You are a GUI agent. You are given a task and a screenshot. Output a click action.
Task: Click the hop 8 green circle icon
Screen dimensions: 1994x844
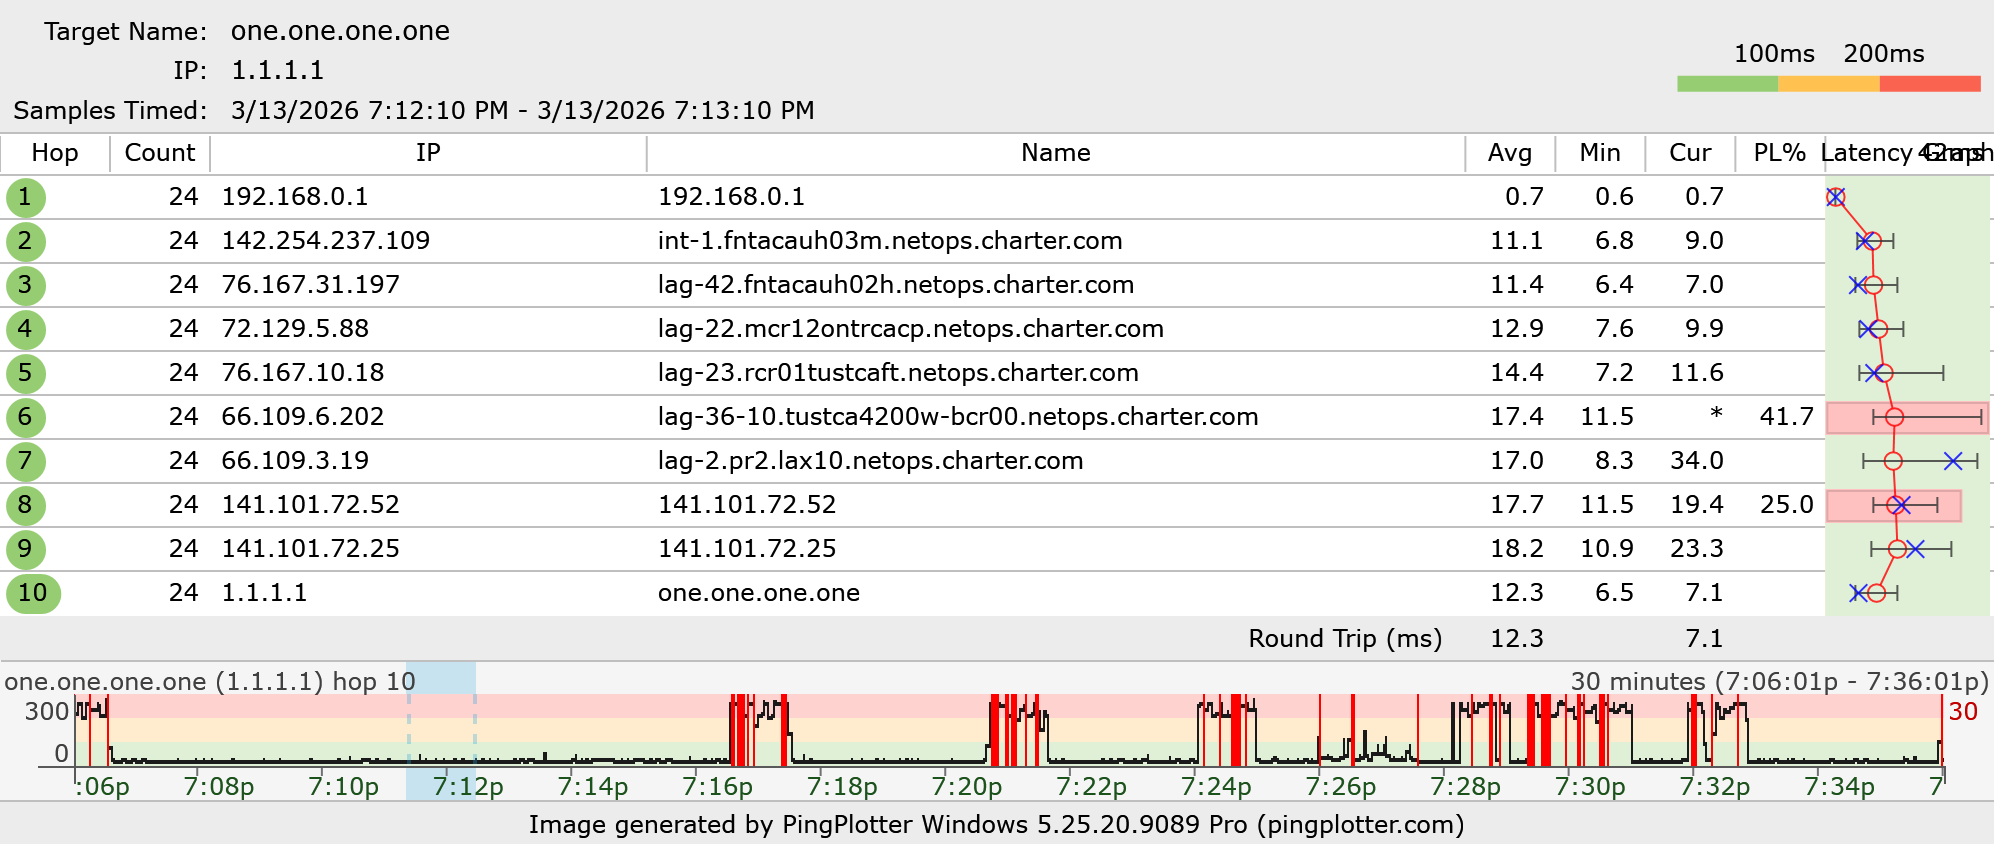(25, 505)
